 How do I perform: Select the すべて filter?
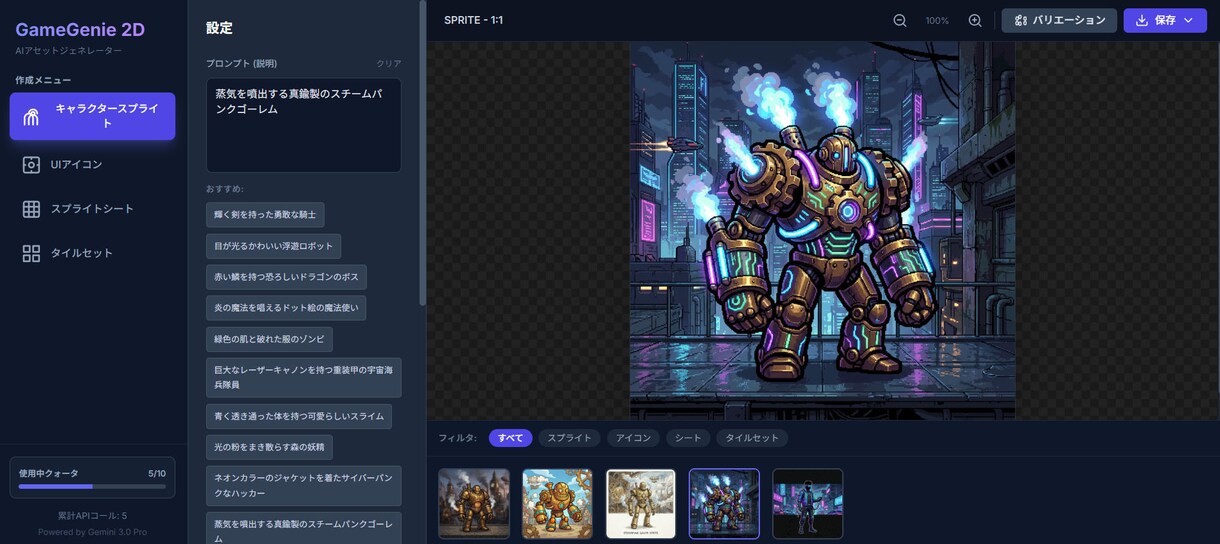click(510, 438)
